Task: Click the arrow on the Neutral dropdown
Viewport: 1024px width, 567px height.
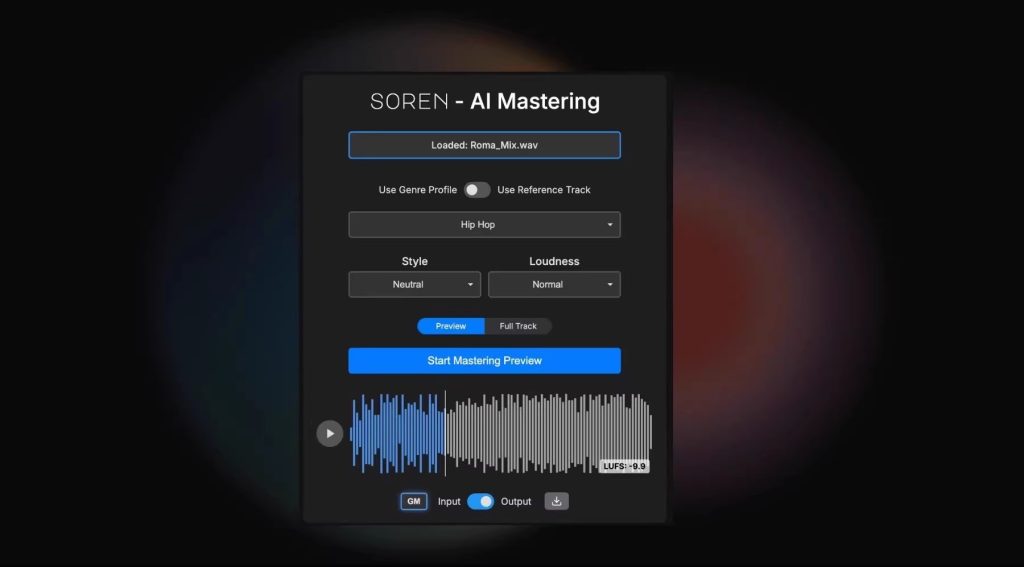Action: click(x=470, y=285)
